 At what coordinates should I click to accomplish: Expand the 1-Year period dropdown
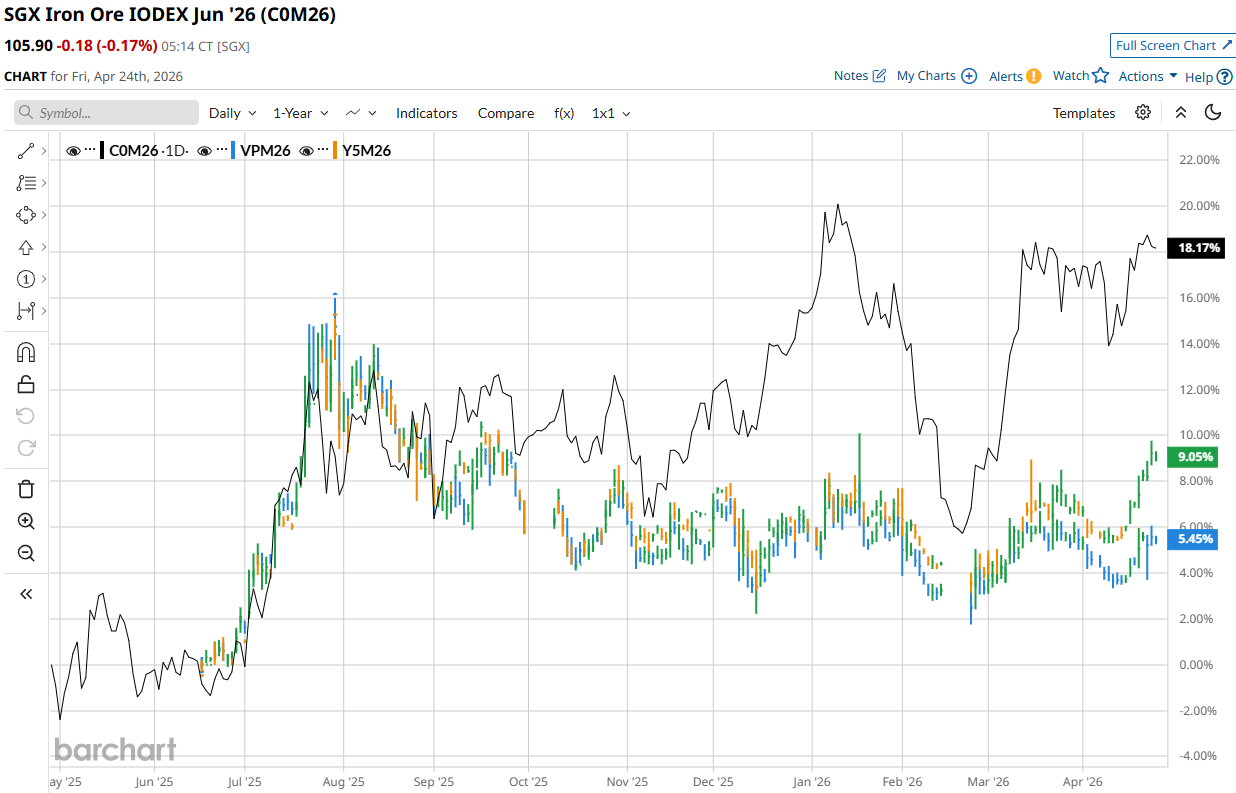click(x=298, y=113)
